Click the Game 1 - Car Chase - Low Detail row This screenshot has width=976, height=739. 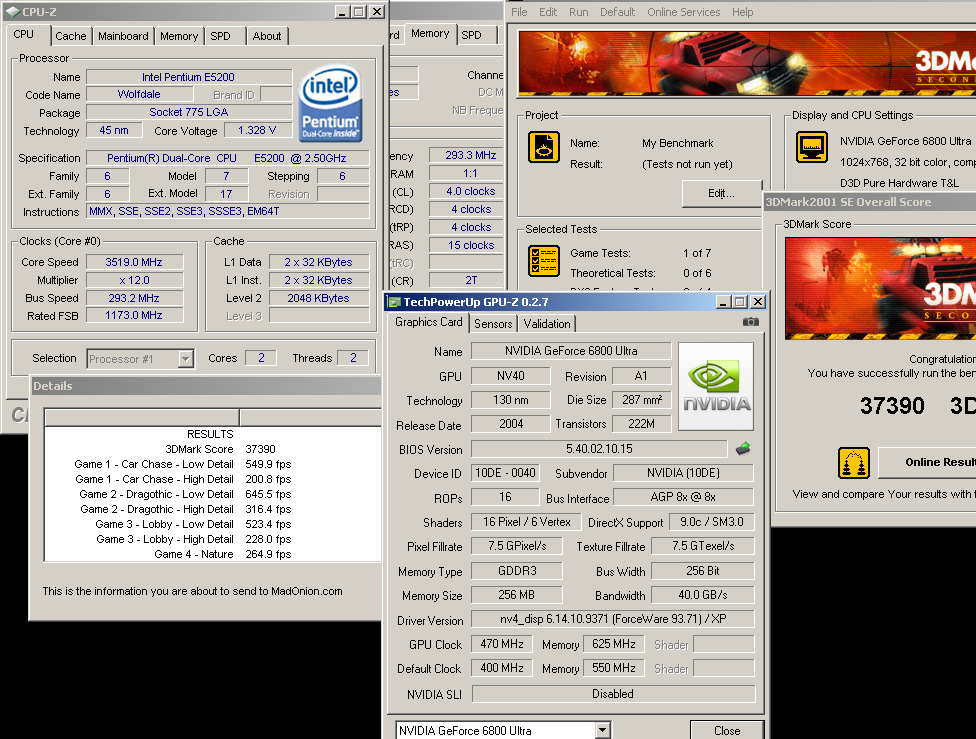point(213,464)
